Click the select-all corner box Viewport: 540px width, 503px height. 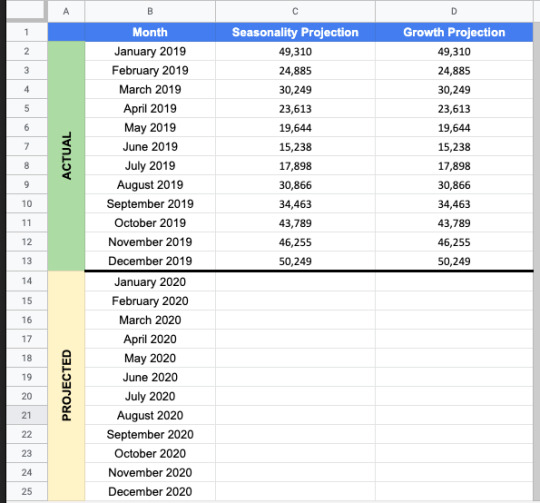click(x=26, y=10)
